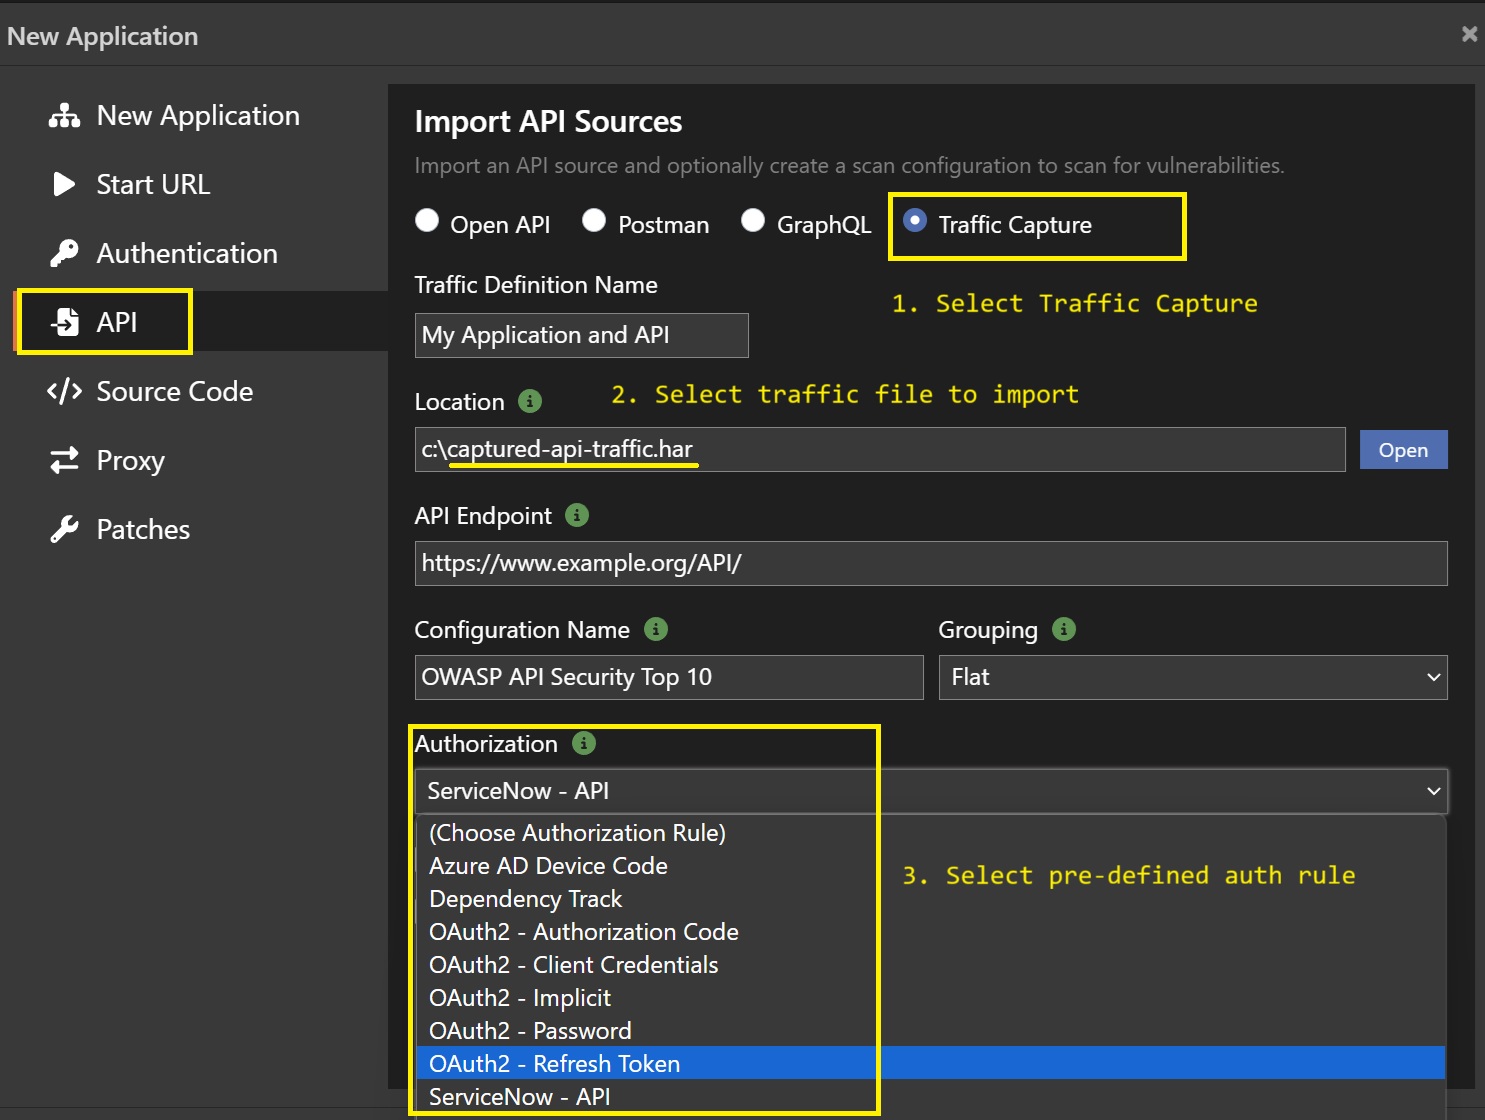Pick Azure AD Device Code option

tap(548, 866)
